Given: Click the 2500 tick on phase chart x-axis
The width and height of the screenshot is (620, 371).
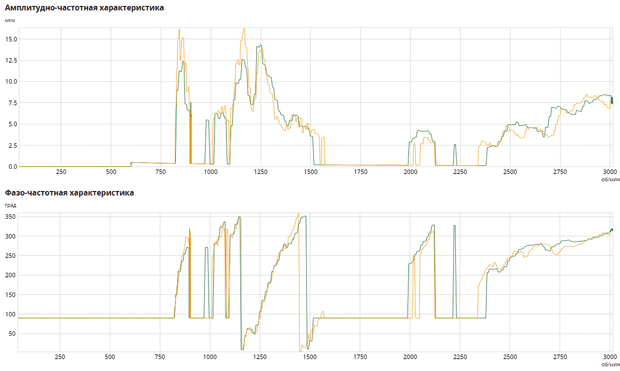Looking at the screenshot, I should (510, 357).
